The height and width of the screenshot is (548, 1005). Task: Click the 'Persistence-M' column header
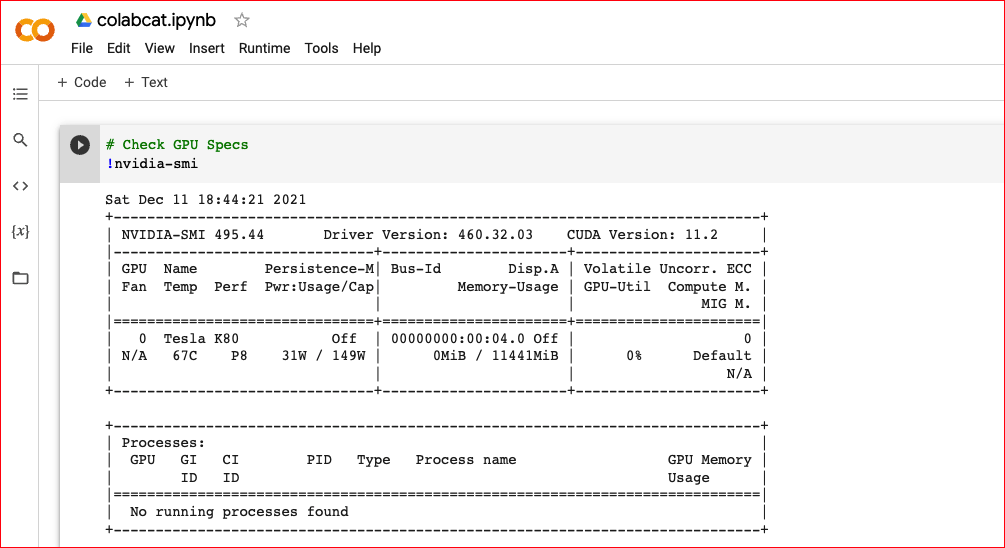tap(319, 269)
